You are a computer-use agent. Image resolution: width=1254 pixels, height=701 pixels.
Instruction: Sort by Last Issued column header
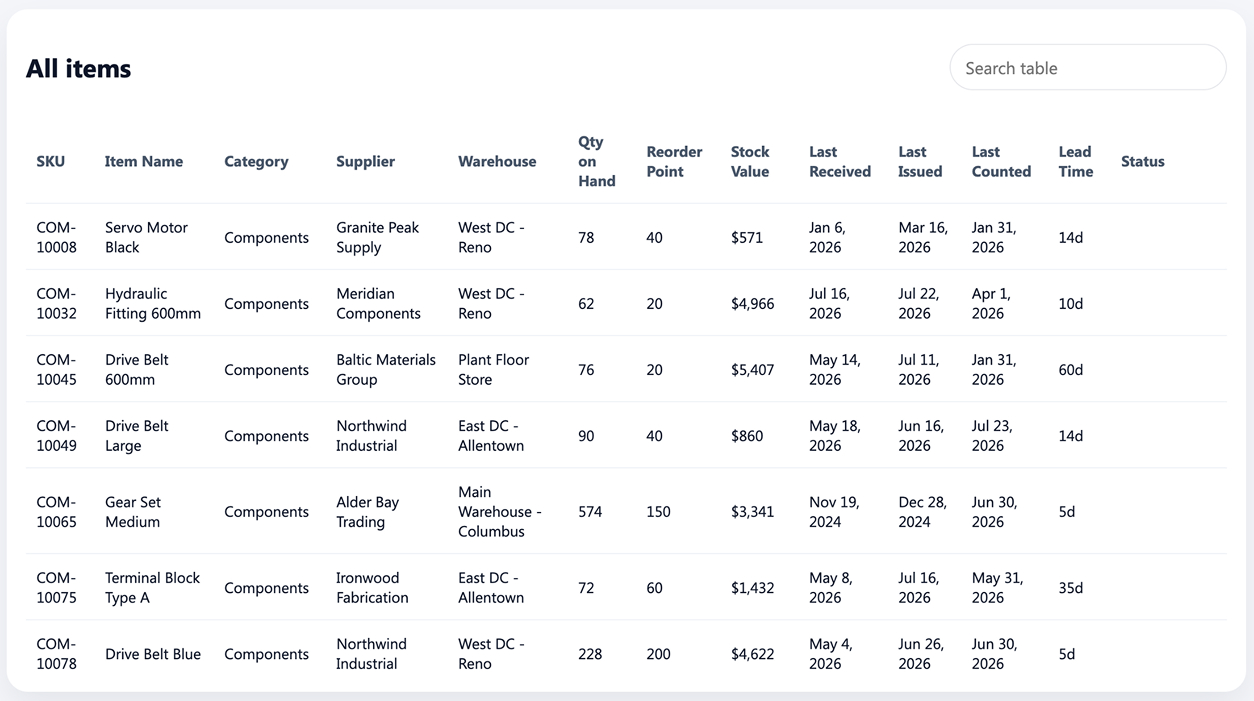[920, 161]
